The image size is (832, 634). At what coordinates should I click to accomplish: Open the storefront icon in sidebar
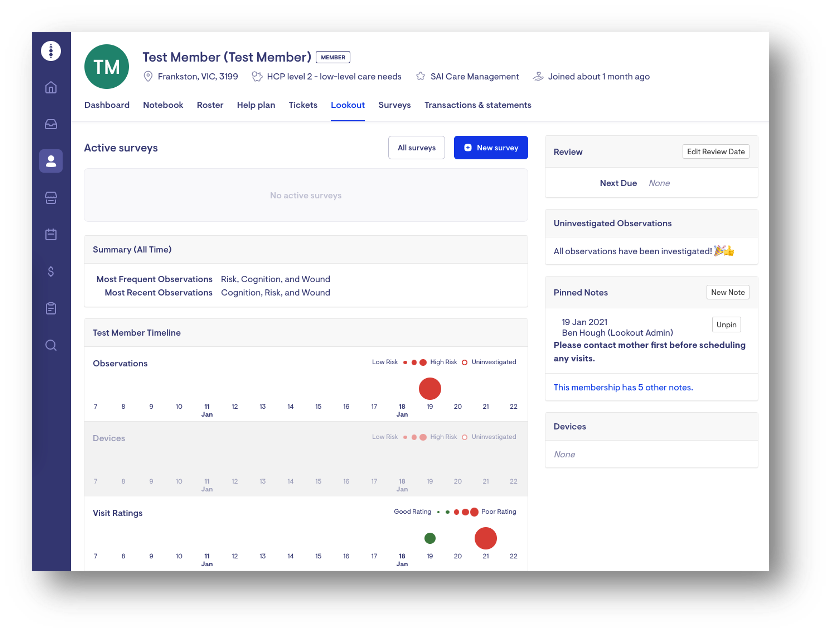51,198
